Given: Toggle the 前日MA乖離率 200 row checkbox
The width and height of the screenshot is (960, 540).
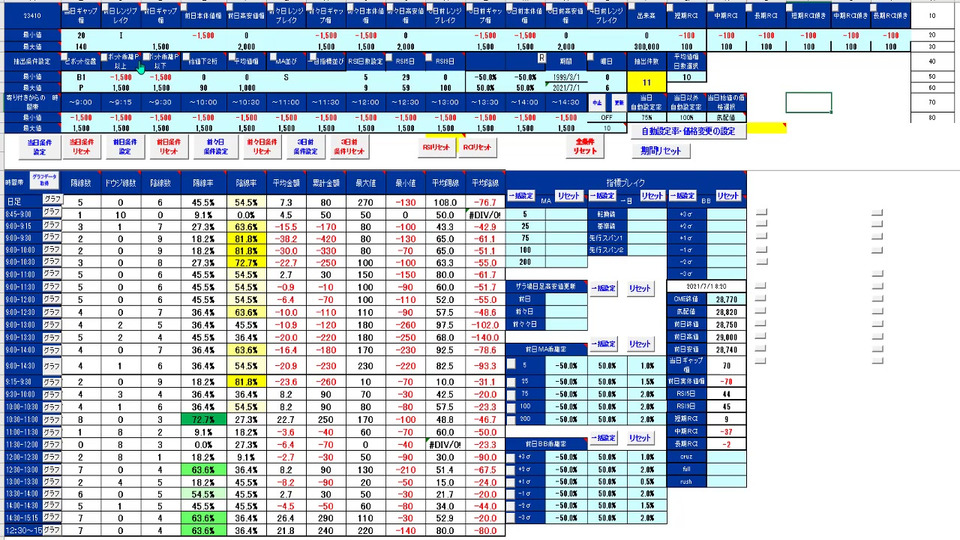Looking at the screenshot, I should (x=511, y=419).
